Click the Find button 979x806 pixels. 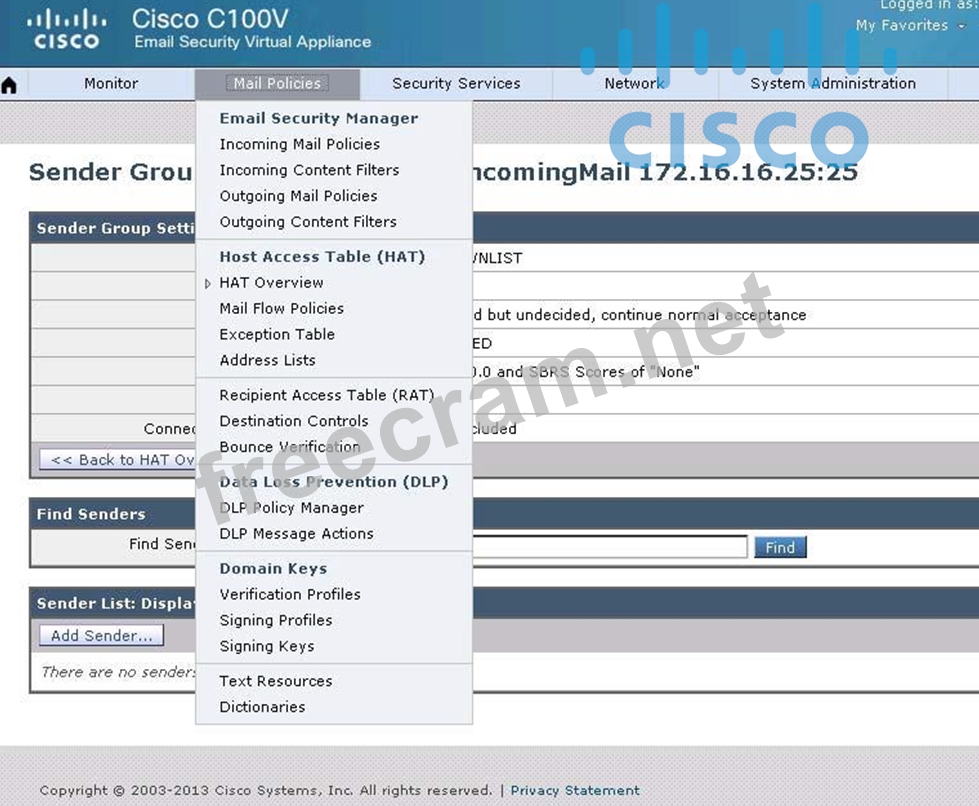(x=779, y=547)
